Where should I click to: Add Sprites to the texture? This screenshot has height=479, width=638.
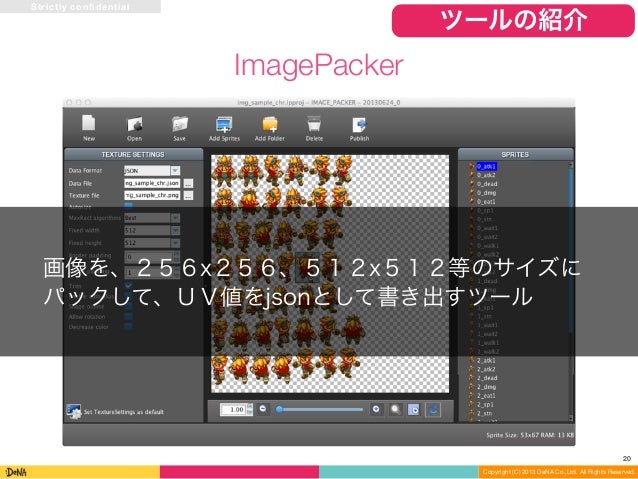tap(224, 129)
